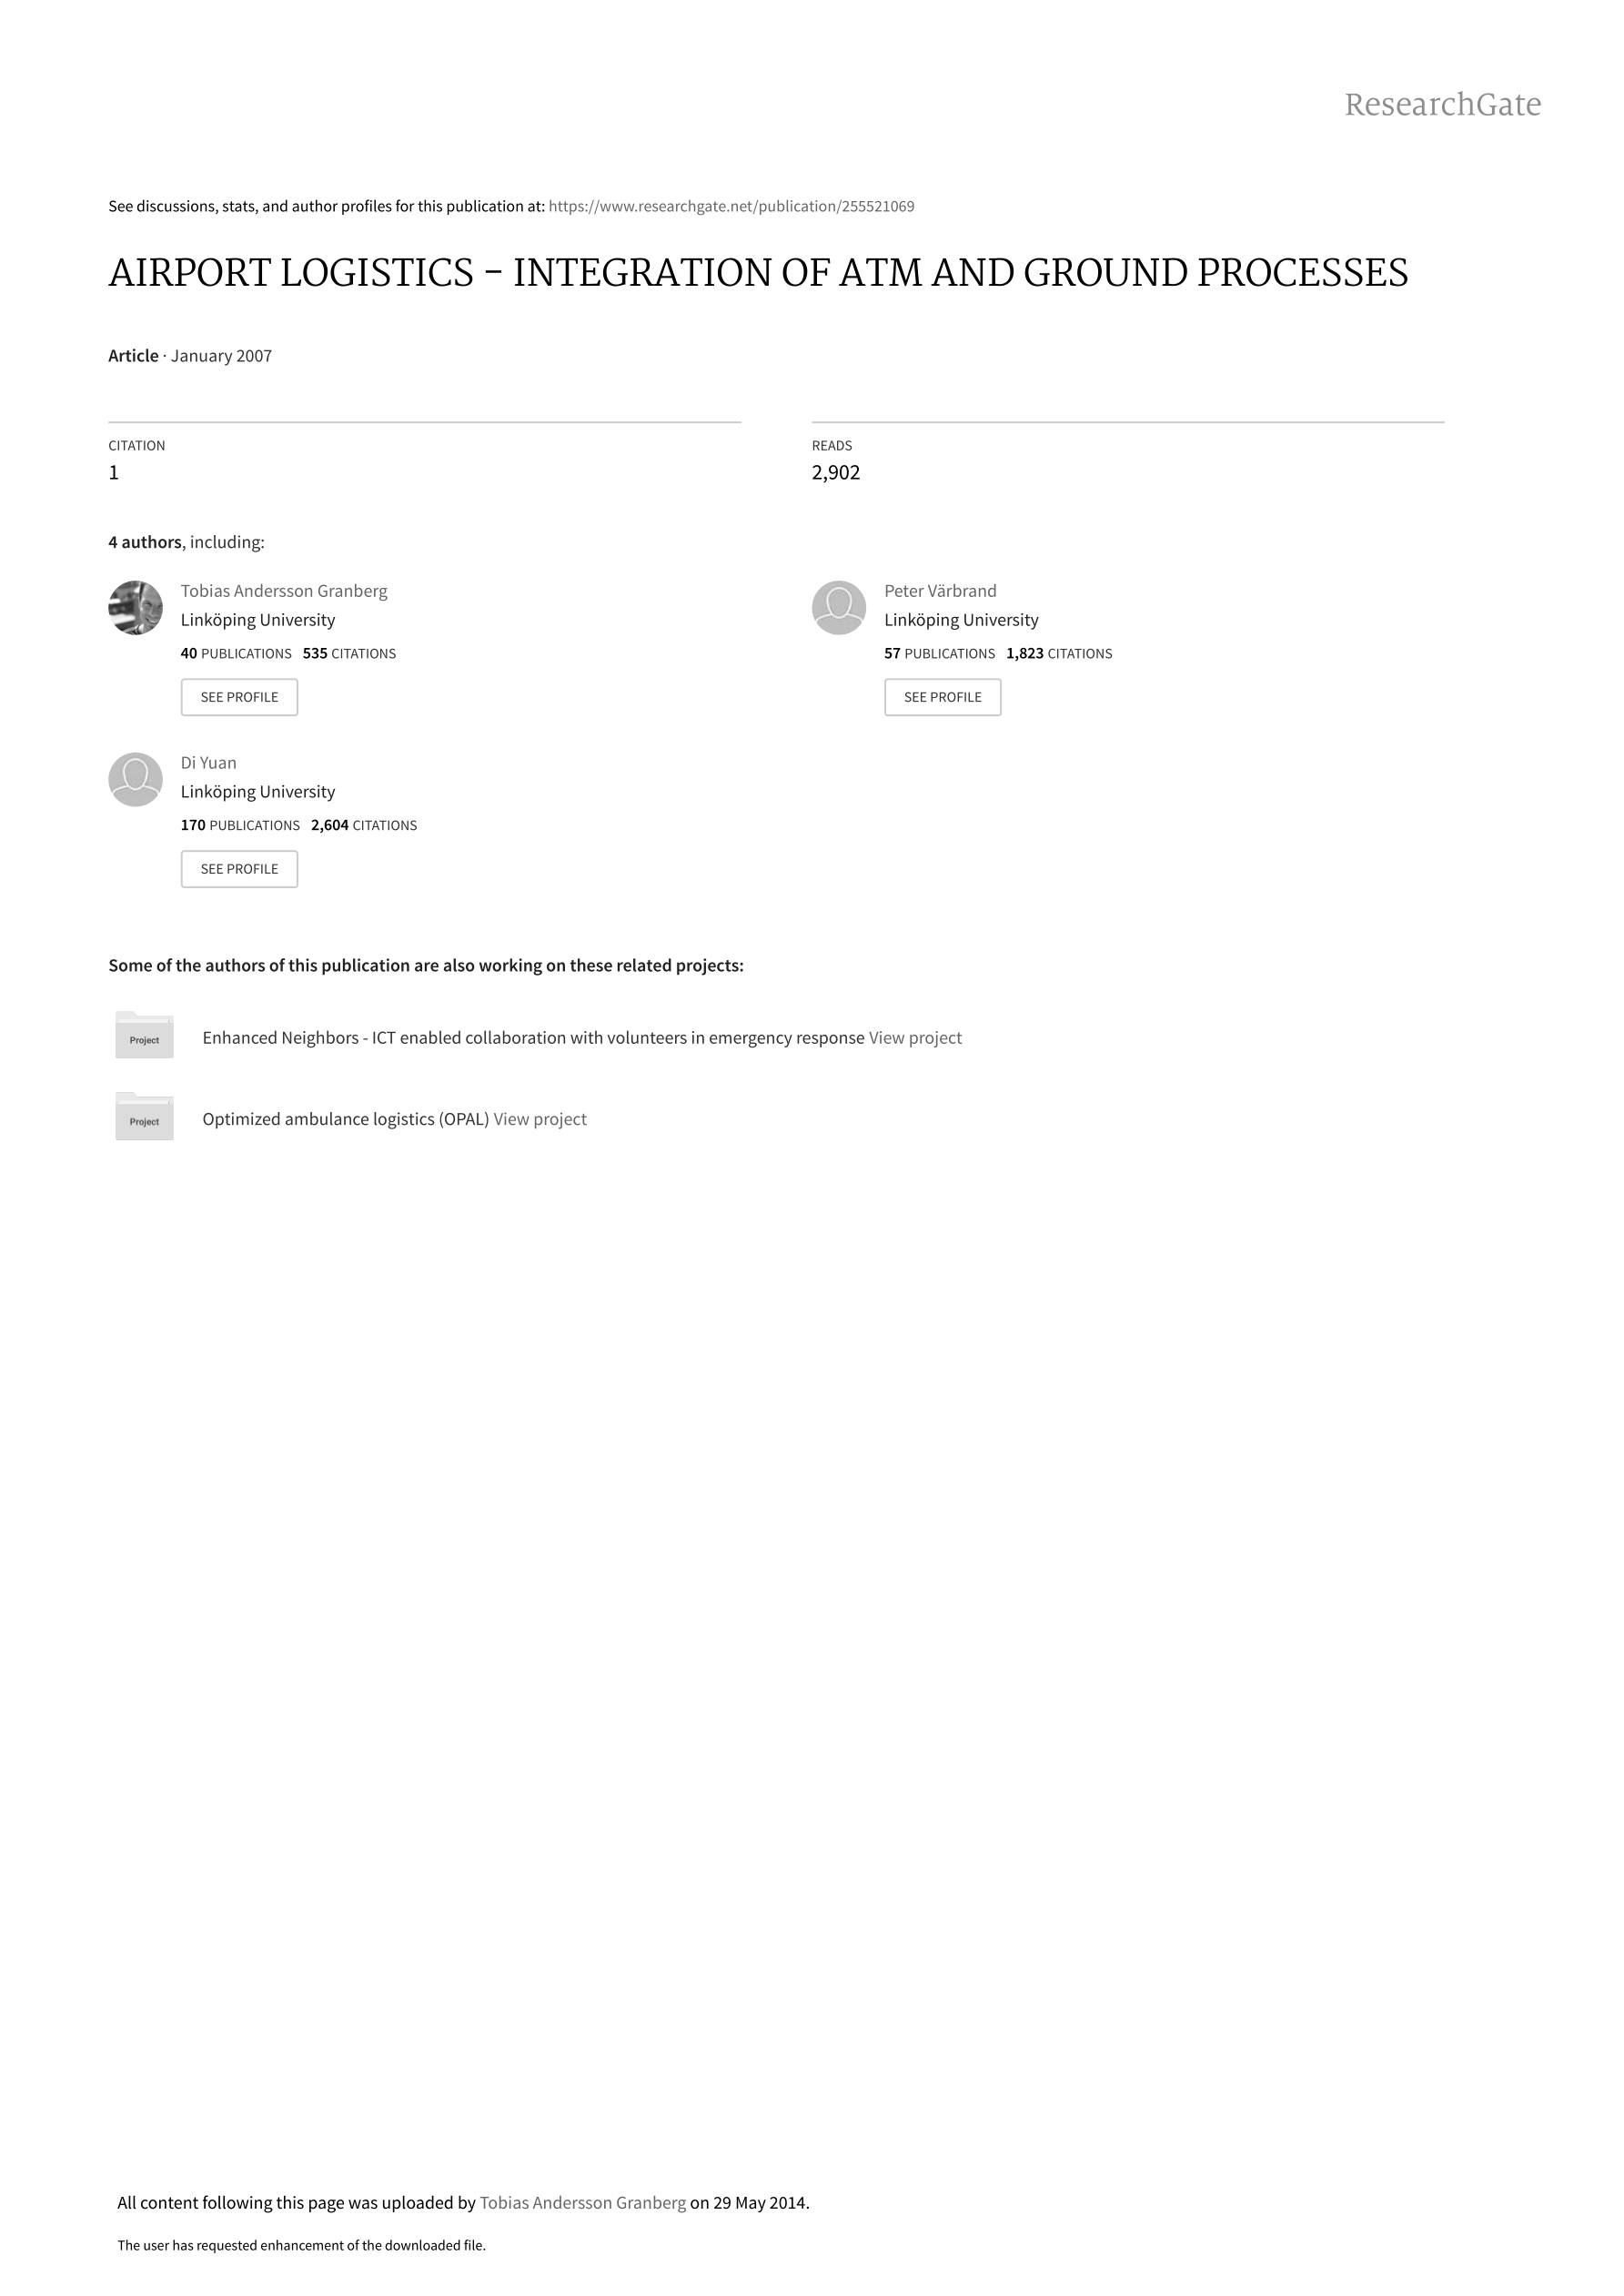Click Tobias Andersson Granberg's profile photo
Viewport: 1624px width, 2296px height.
tap(135, 607)
